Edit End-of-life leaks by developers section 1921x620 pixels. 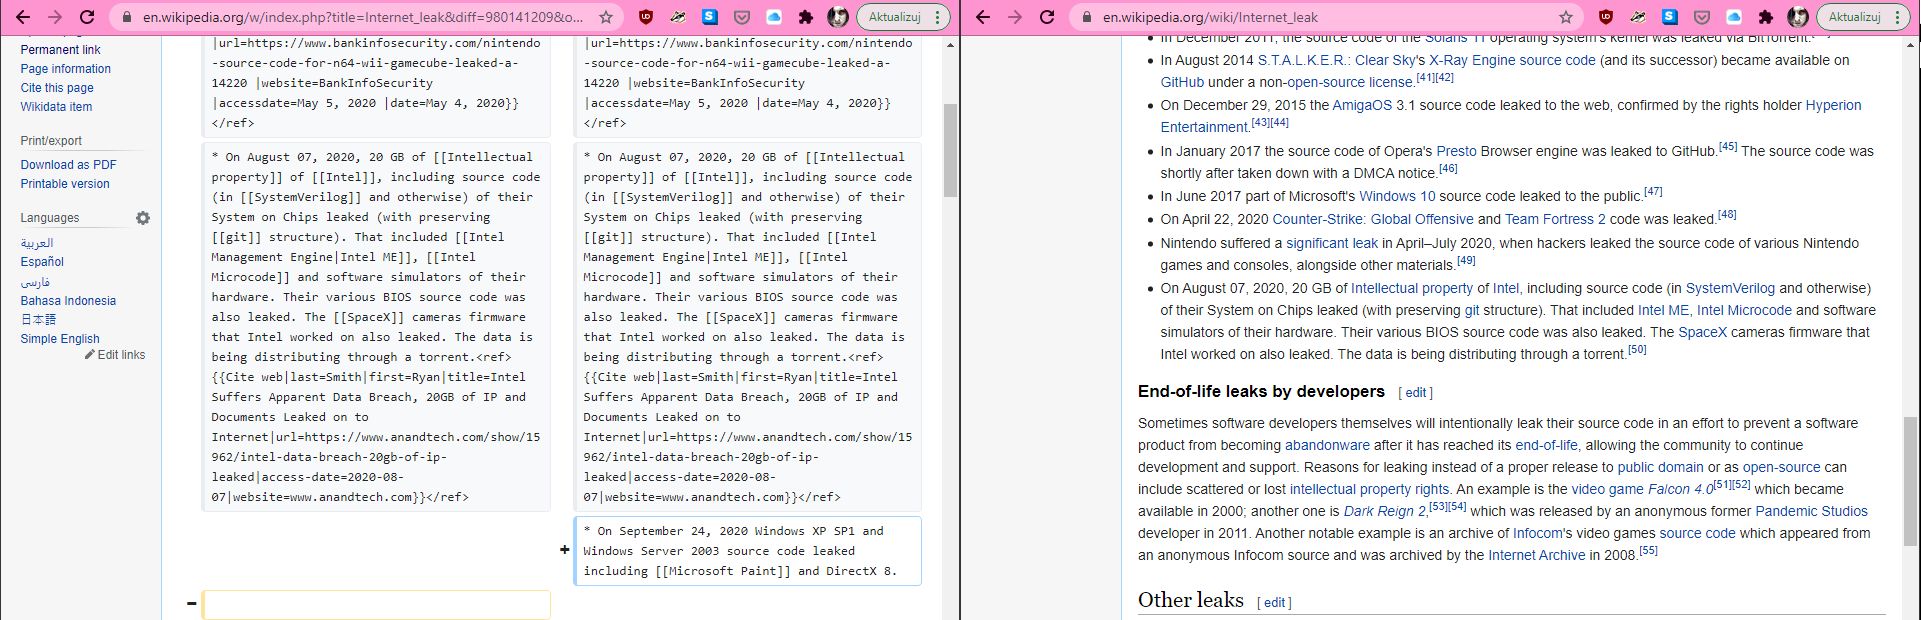1416,393
